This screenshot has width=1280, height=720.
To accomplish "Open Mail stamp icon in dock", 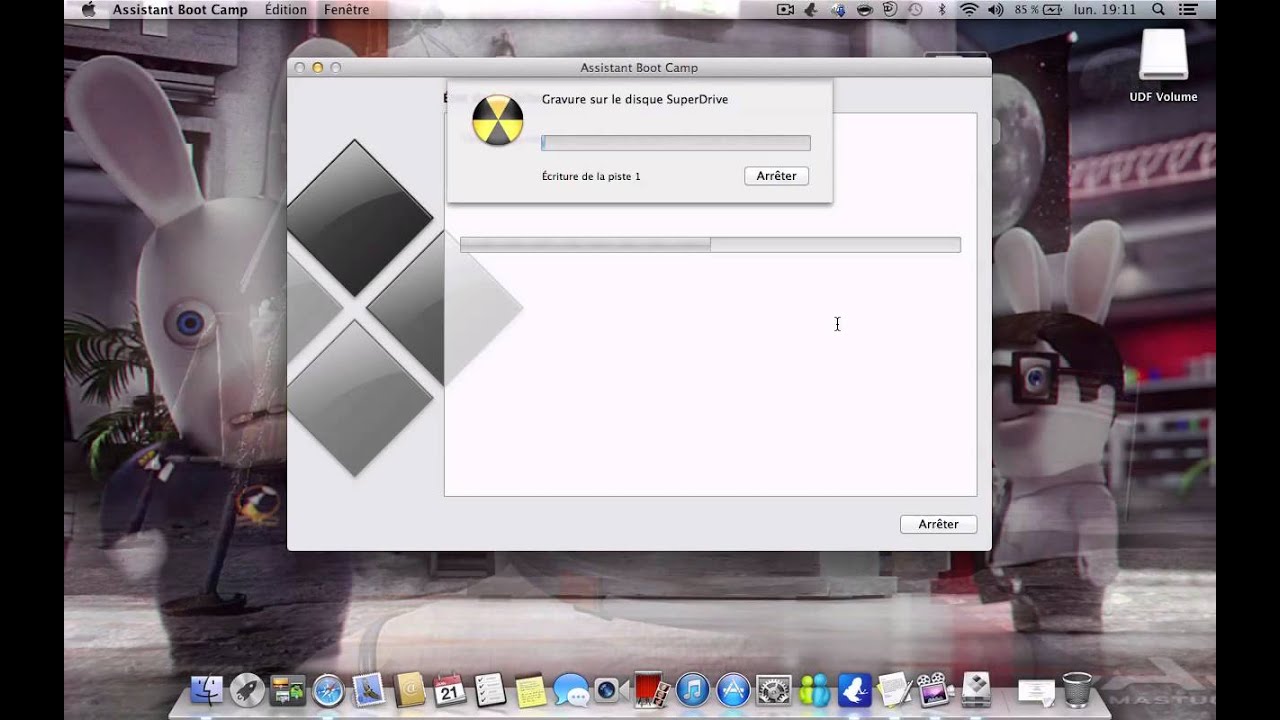I will pos(369,690).
